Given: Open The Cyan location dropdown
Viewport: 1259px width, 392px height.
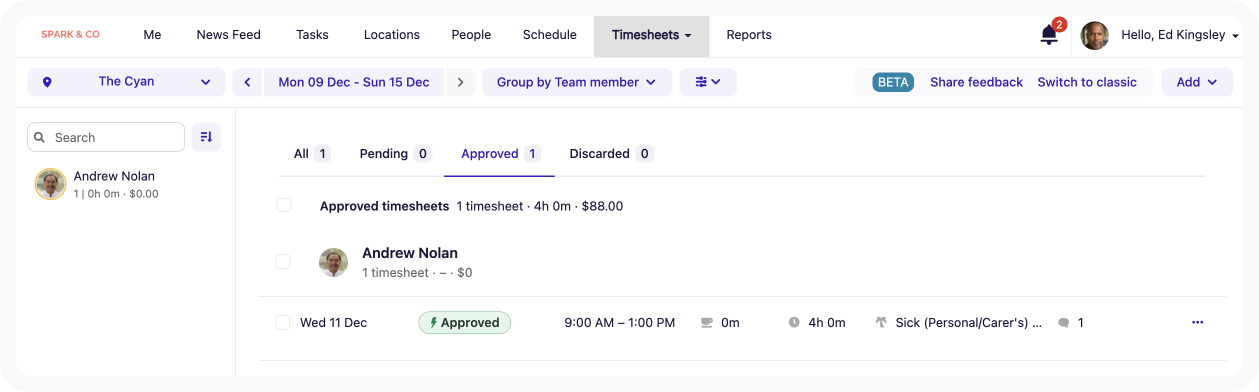Looking at the screenshot, I should (x=126, y=82).
